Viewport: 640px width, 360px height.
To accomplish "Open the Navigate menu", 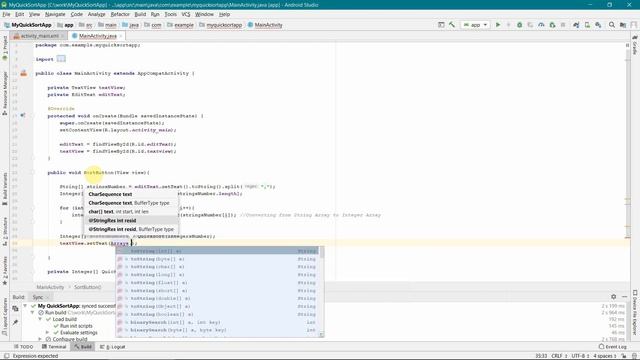I will tap(55, 14).
